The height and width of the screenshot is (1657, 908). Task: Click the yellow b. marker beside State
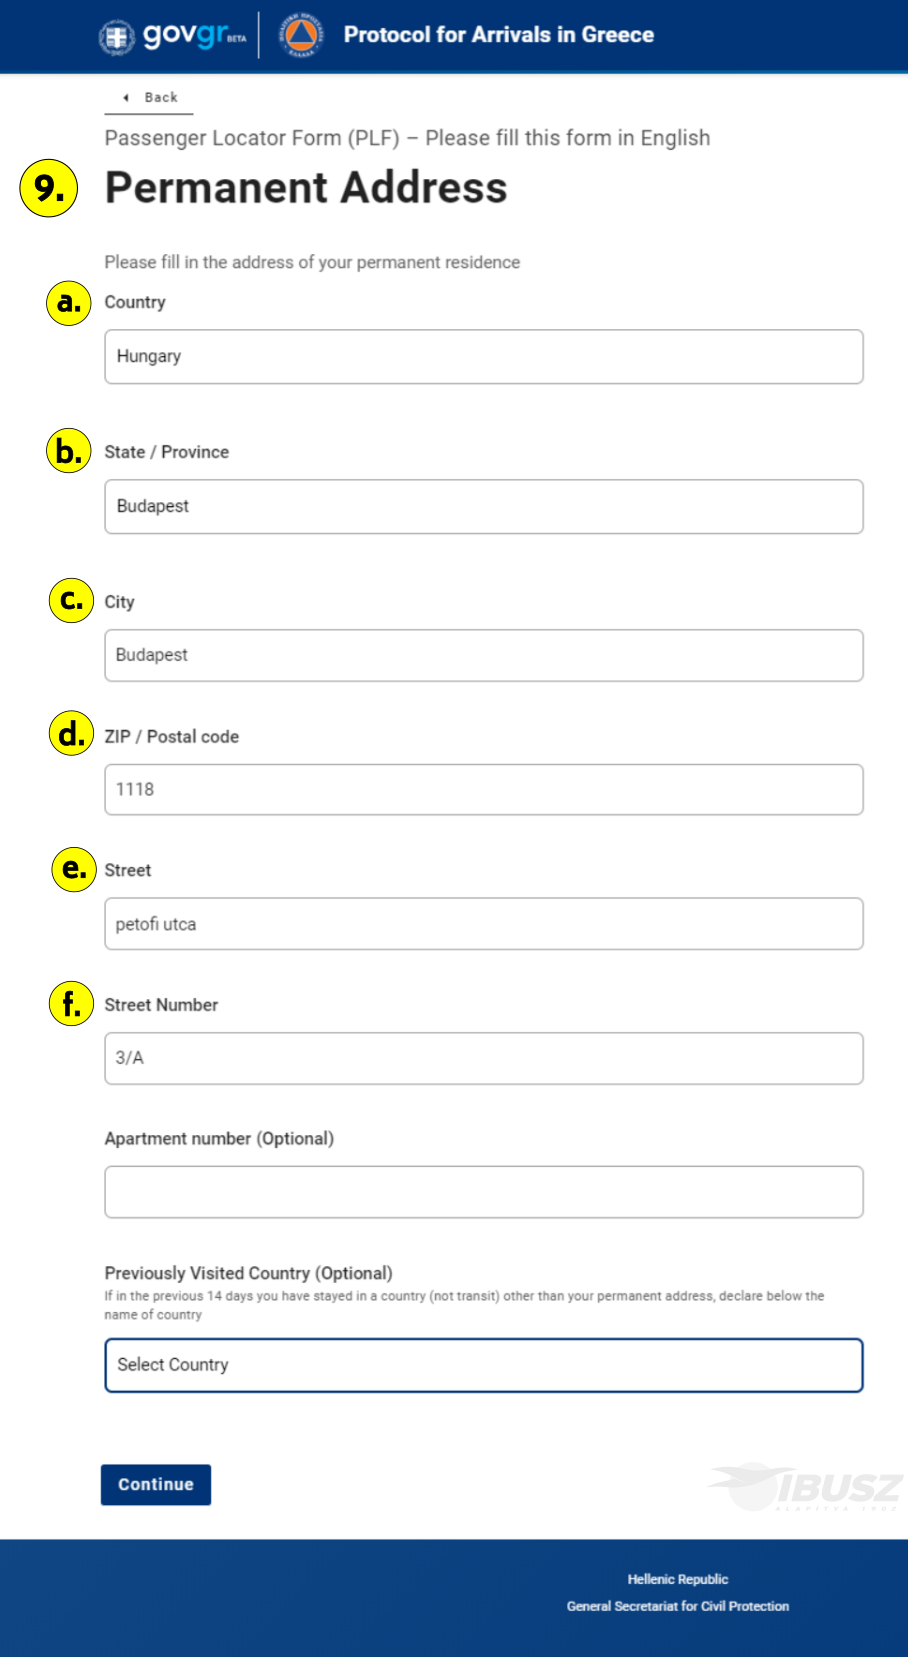69,451
